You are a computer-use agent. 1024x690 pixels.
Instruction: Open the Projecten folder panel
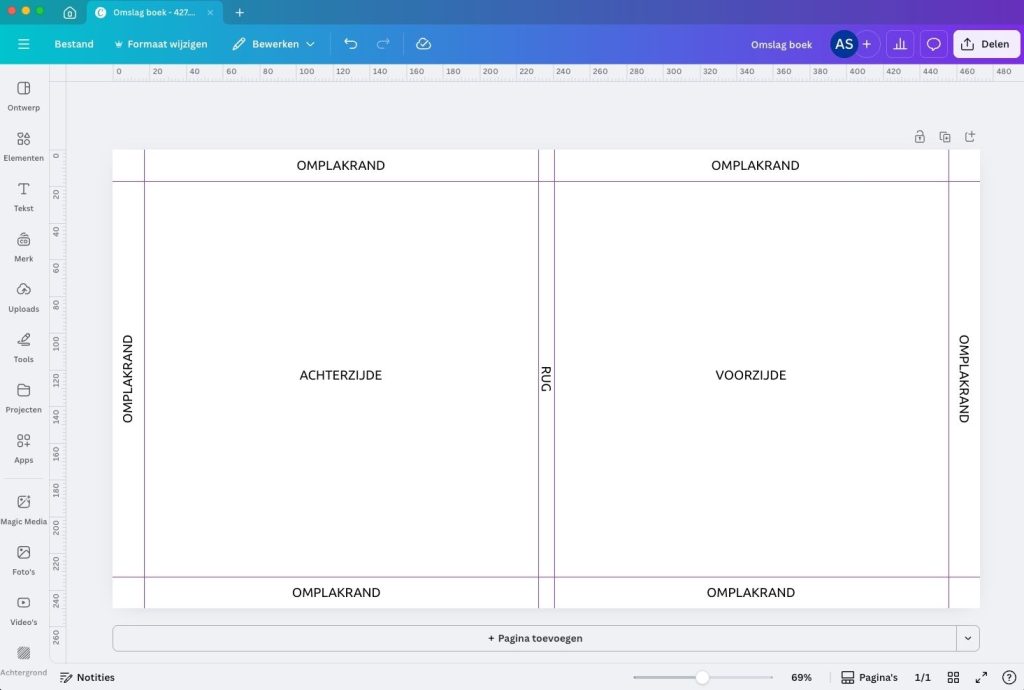click(x=24, y=398)
